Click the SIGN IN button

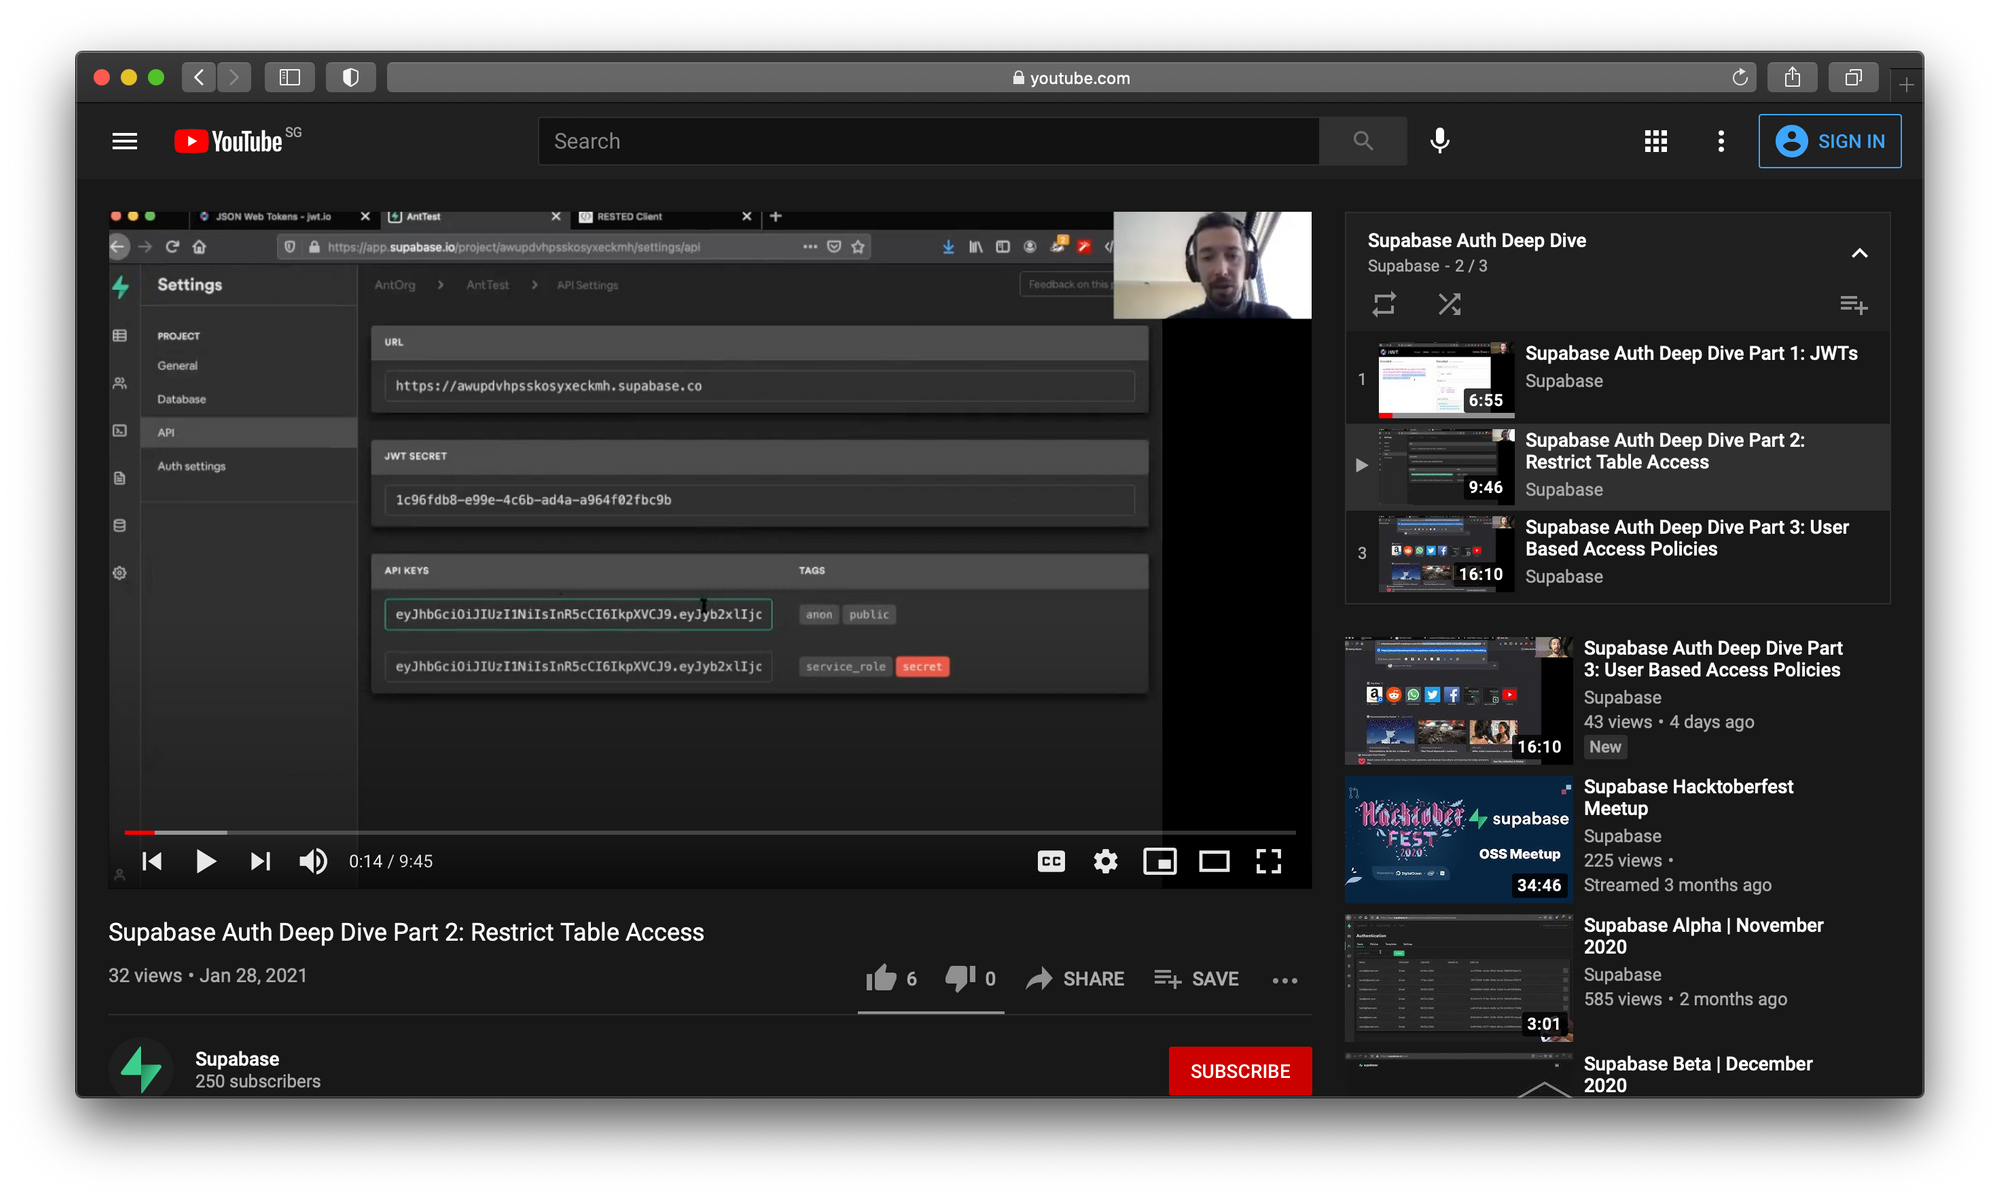click(x=1829, y=141)
